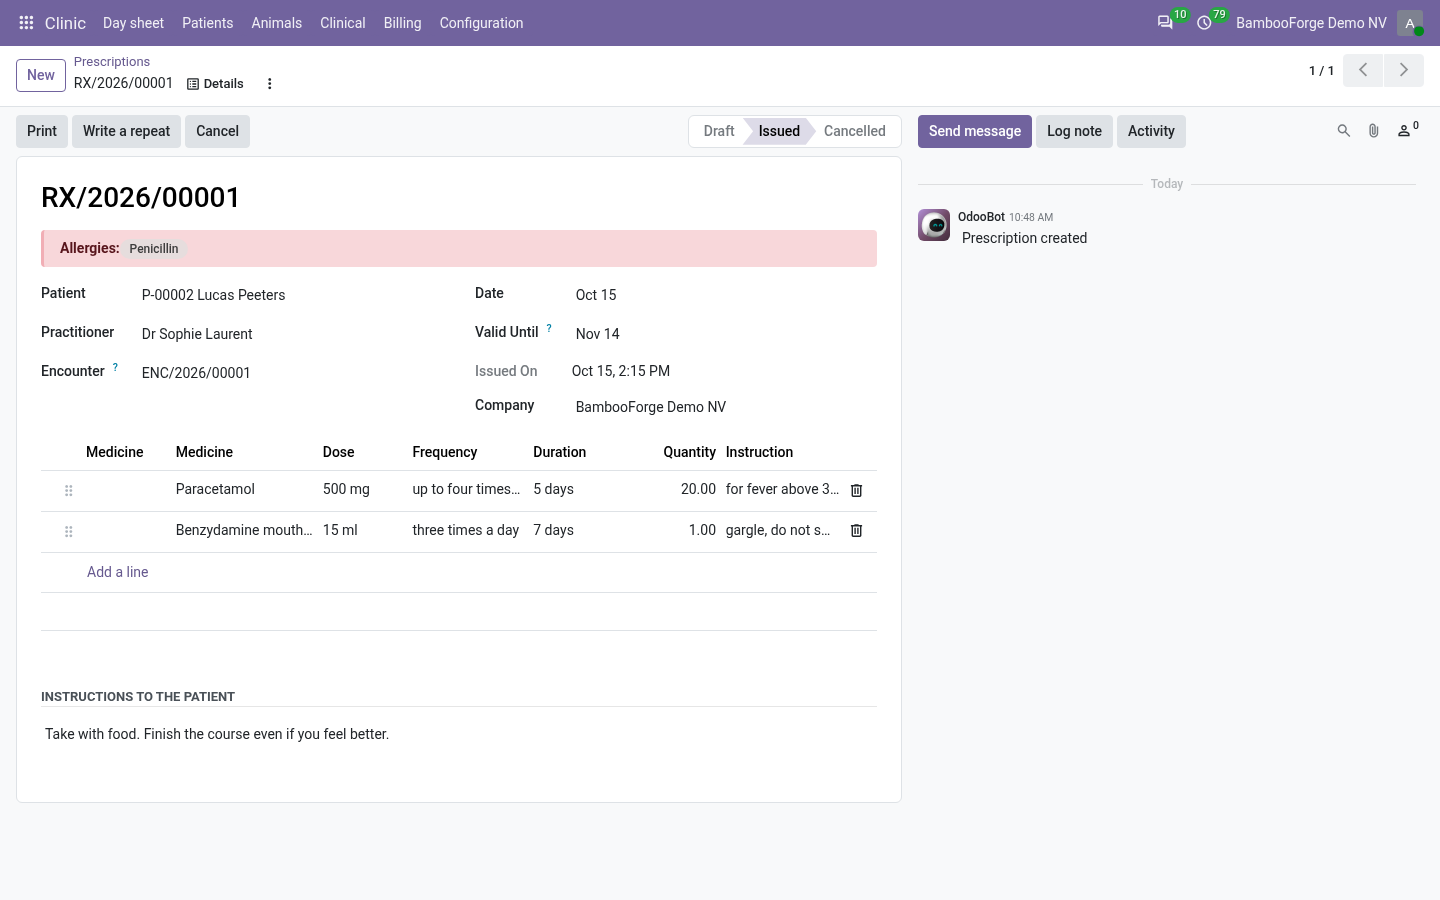Screen dimensions: 1440x900
Task: Add a line to medicines
Action: [x=117, y=572]
